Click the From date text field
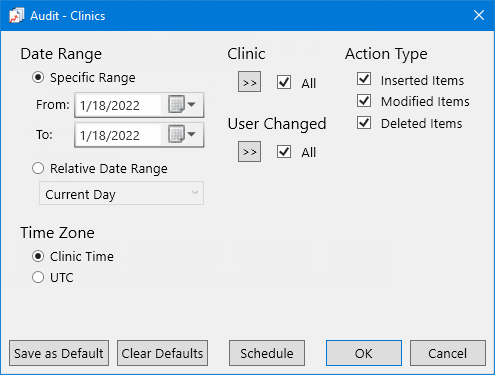This screenshot has width=495, height=375. [119, 105]
